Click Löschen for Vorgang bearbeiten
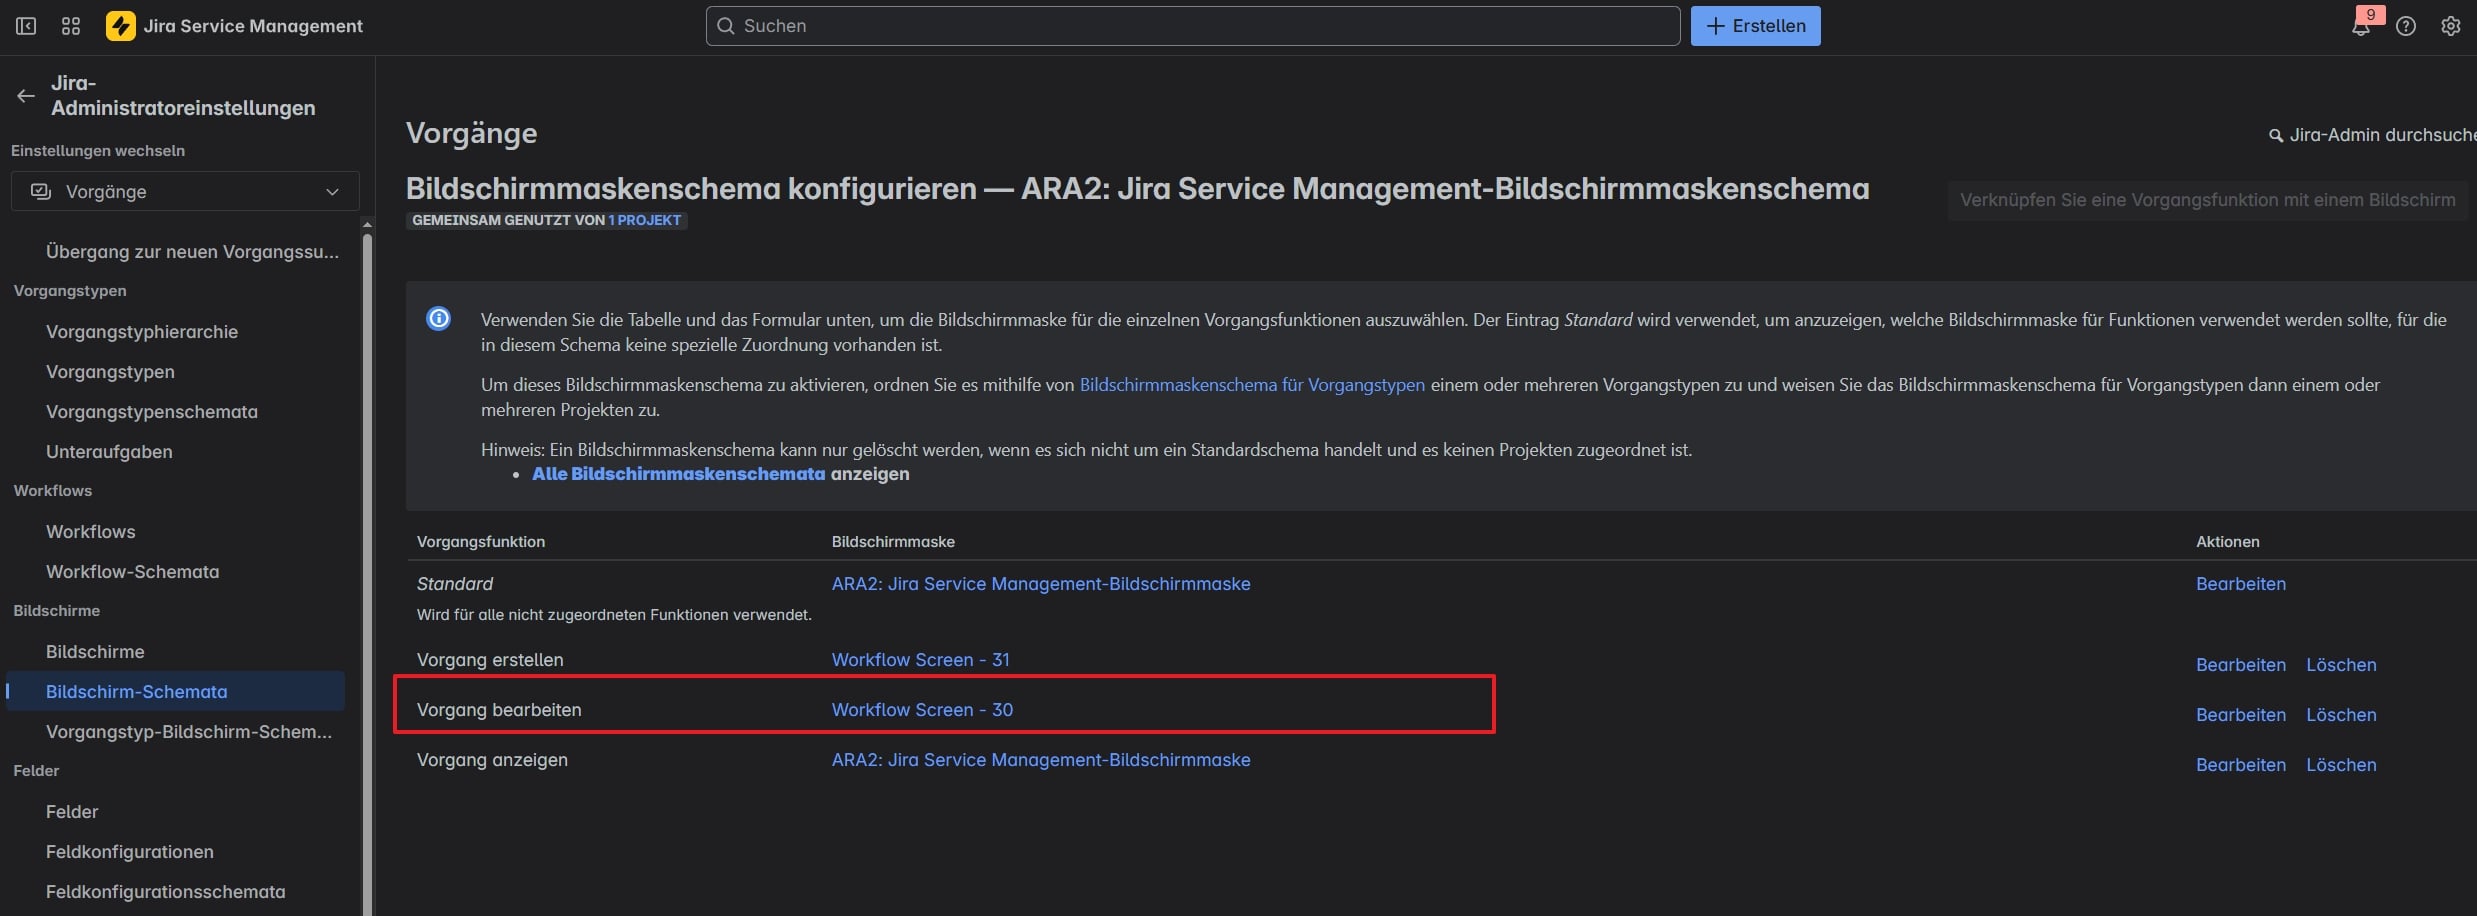 click(2341, 715)
